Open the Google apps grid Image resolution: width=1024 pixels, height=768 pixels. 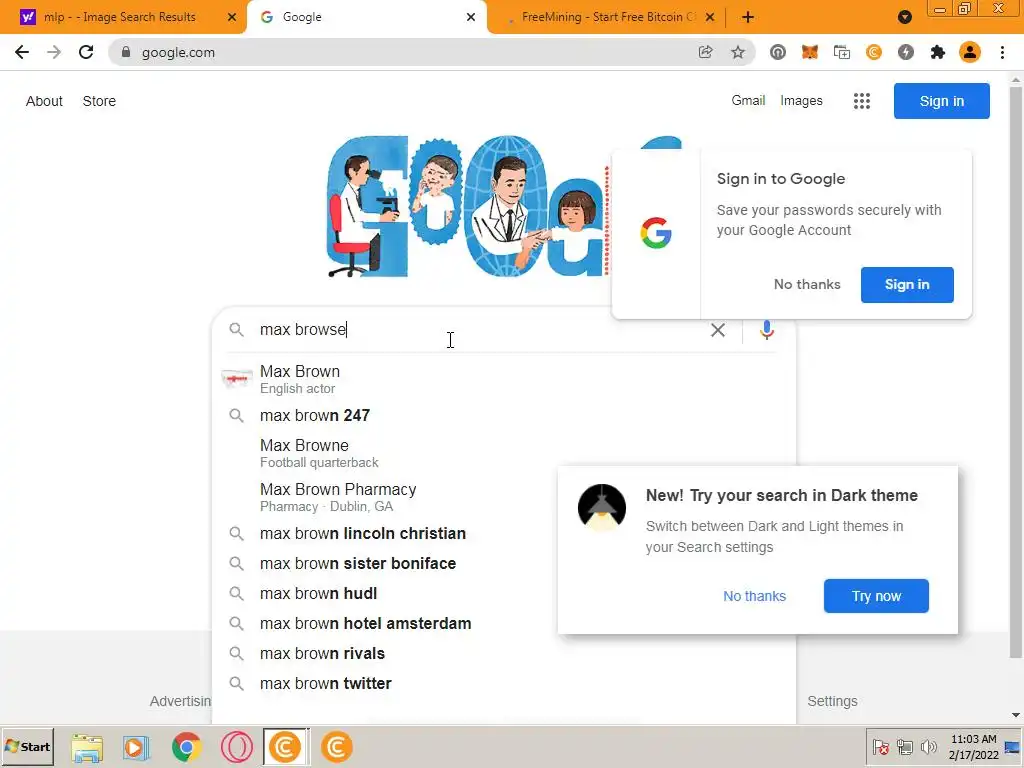(862, 101)
